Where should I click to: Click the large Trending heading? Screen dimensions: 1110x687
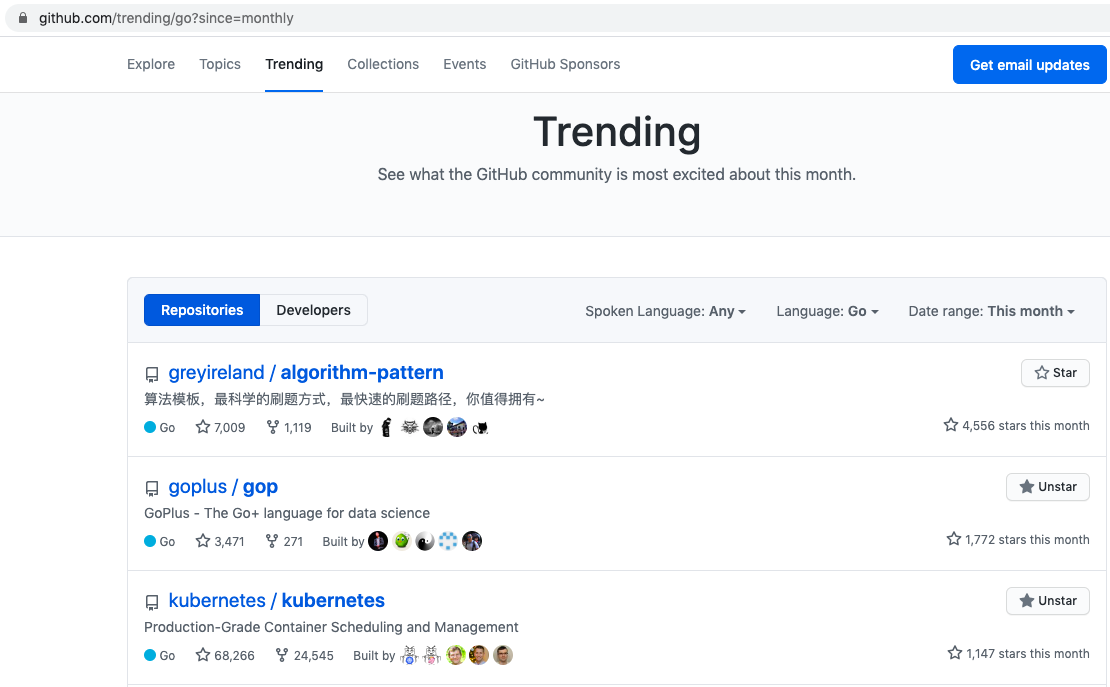(x=617, y=132)
